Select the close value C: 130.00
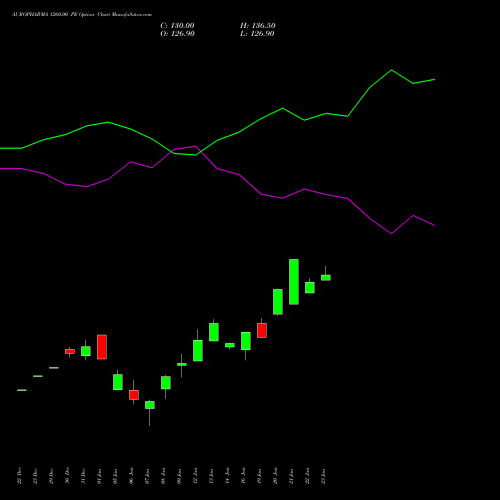This screenshot has height=500, width=500. coord(177,26)
